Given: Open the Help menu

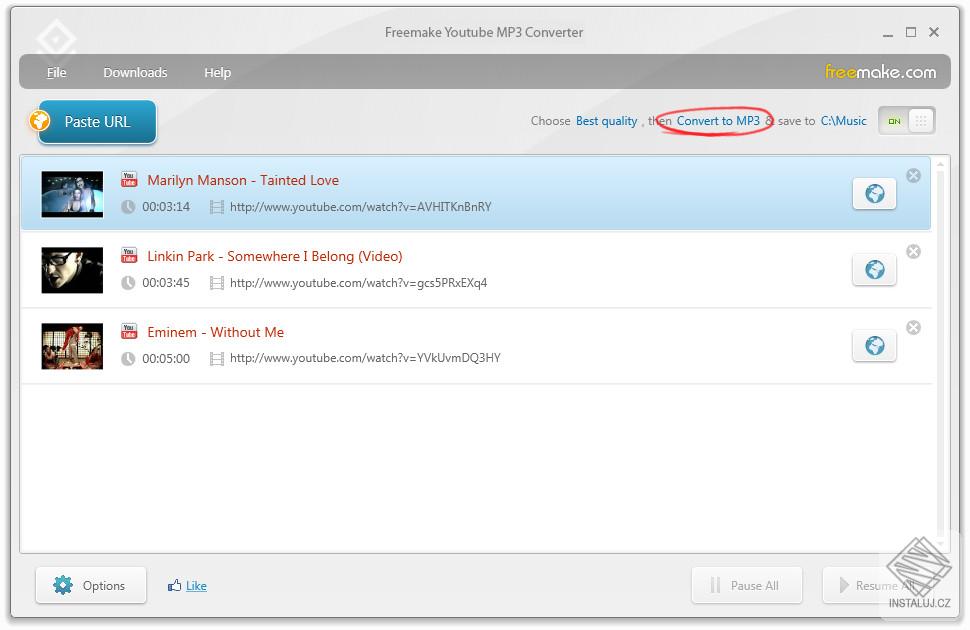Looking at the screenshot, I should [x=217, y=72].
